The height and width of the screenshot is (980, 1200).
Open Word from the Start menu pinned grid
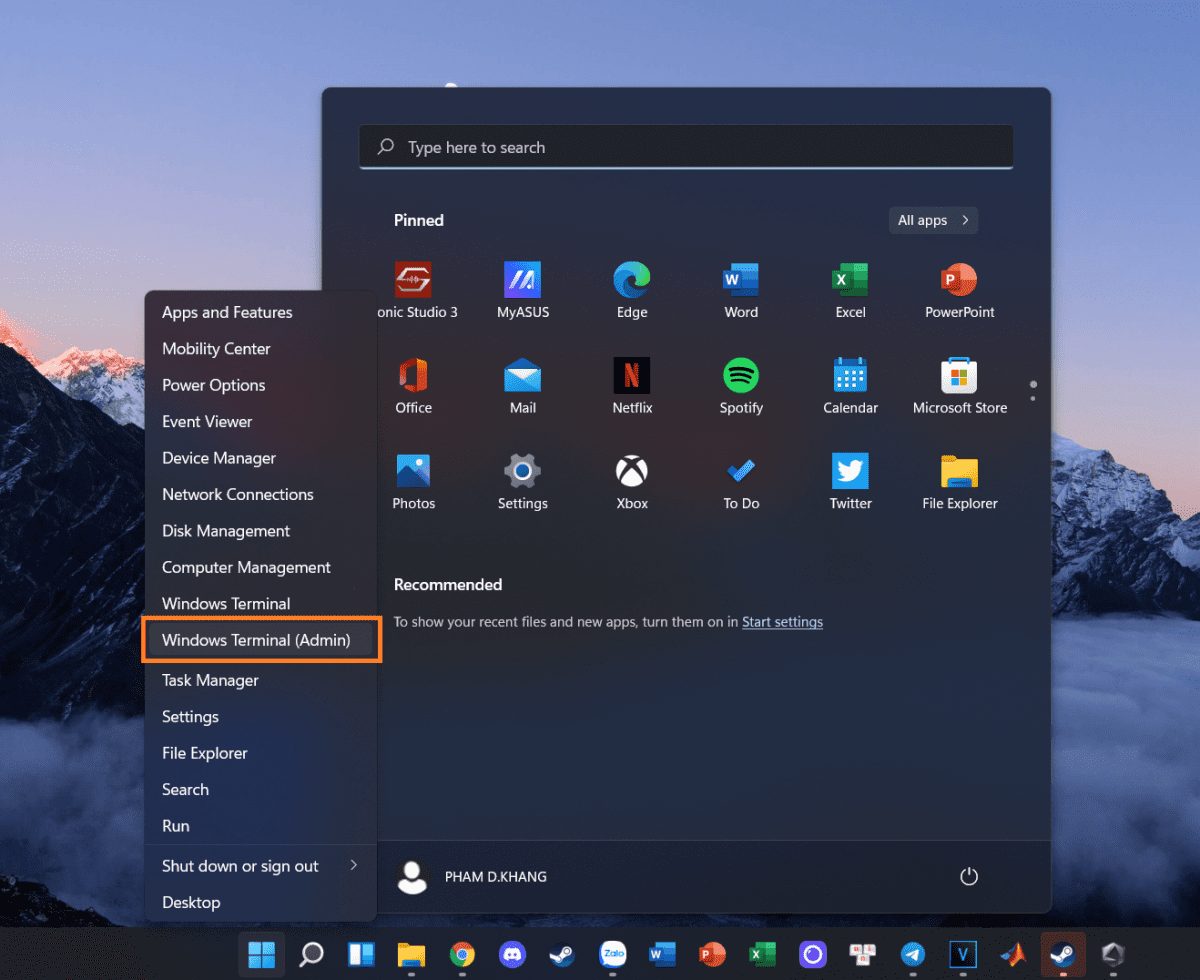coord(741,289)
